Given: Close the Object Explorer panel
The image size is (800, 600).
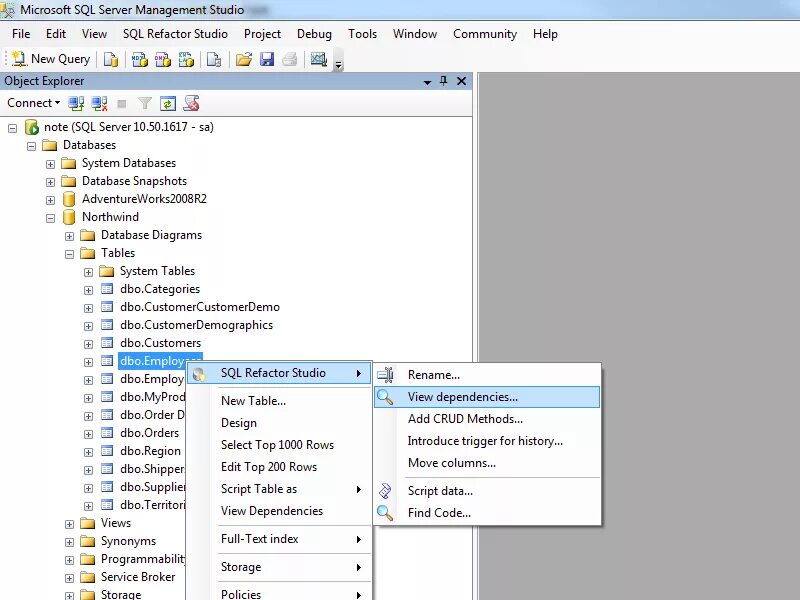Looking at the screenshot, I should point(461,81).
